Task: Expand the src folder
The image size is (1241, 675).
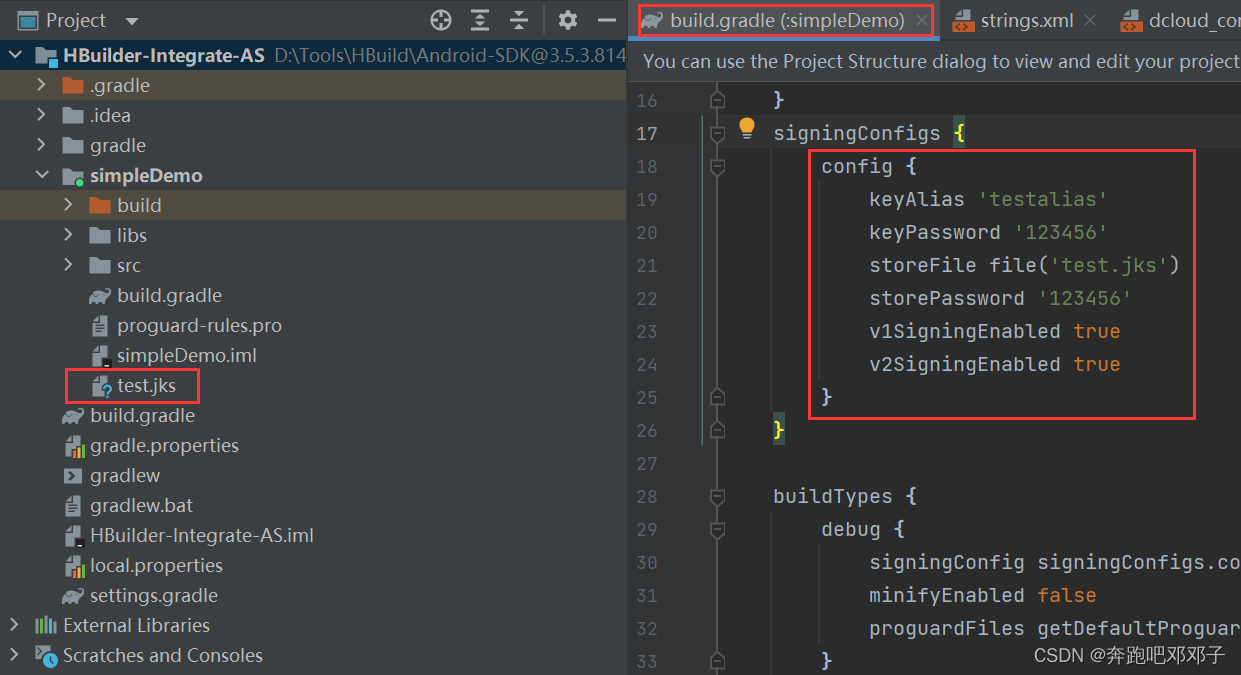Action: point(68,265)
